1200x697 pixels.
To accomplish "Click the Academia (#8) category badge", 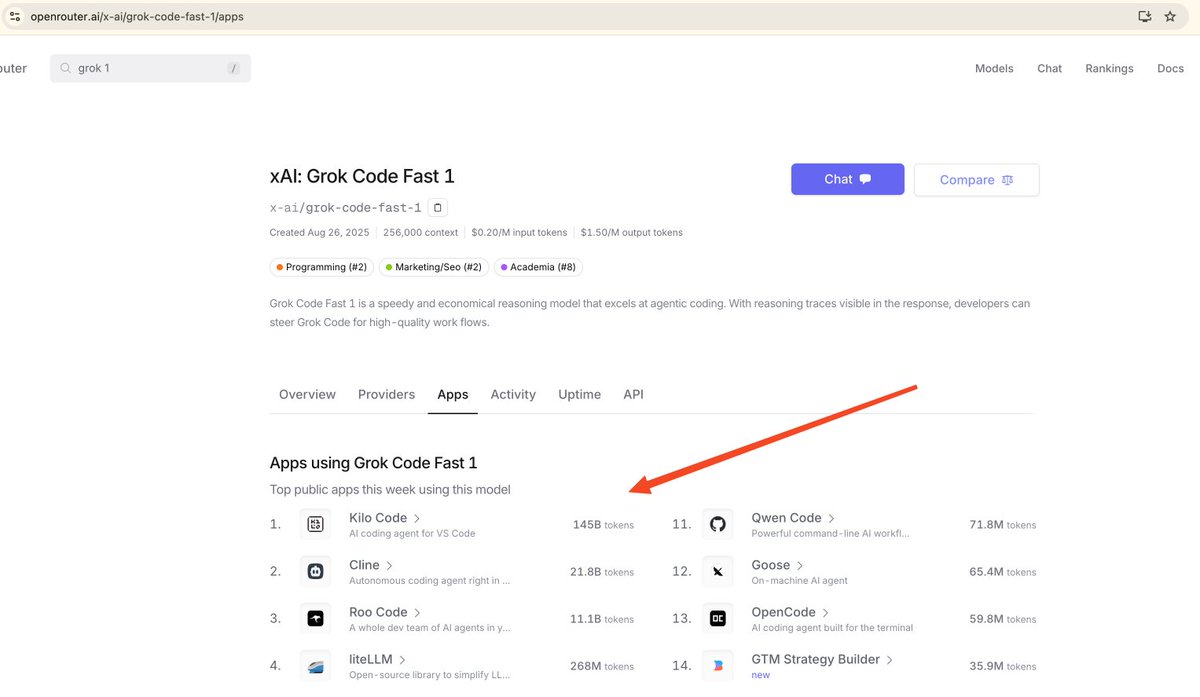I will click(538, 267).
